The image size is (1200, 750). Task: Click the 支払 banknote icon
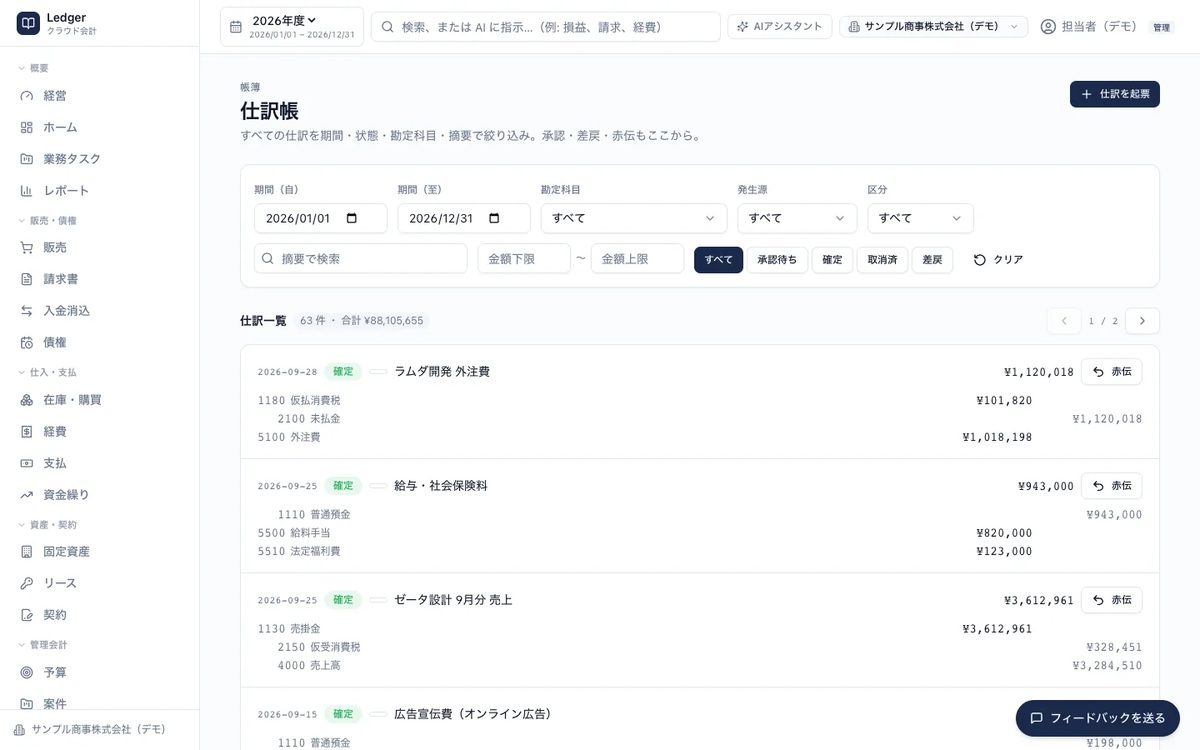(x=27, y=463)
